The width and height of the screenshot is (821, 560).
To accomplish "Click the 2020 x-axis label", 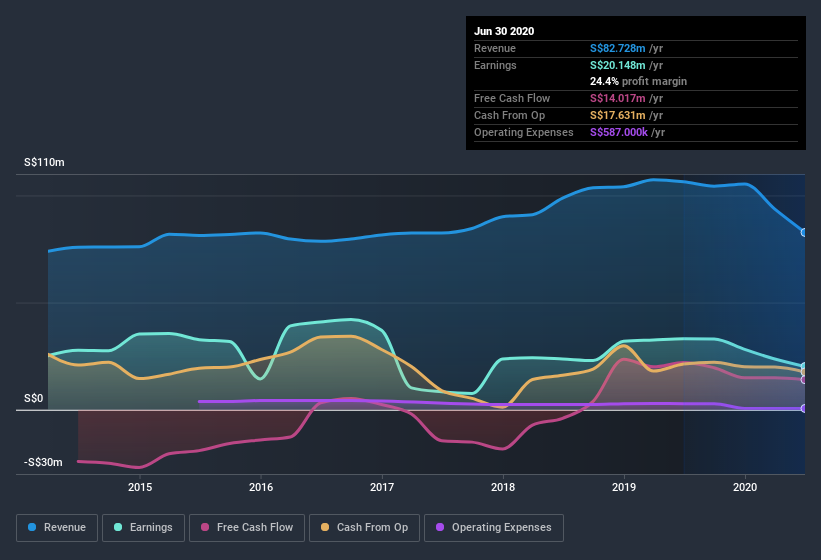I will [x=745, y=488].
